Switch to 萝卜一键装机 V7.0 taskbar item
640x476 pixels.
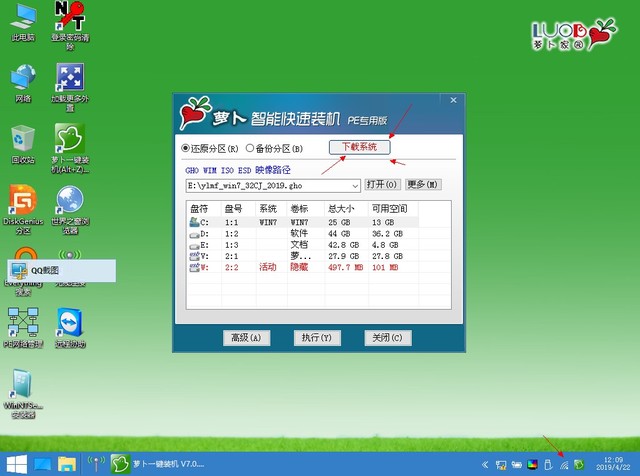(x=158, y=464)
